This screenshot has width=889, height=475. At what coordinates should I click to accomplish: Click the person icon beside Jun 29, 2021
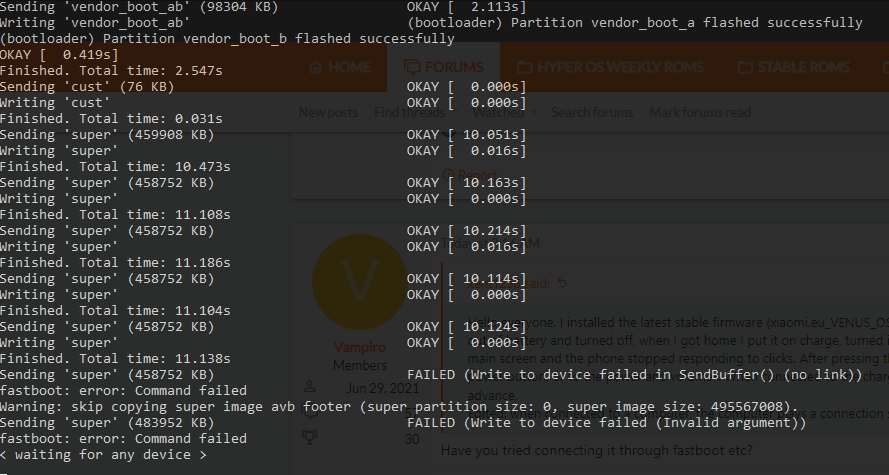point(308,388)
